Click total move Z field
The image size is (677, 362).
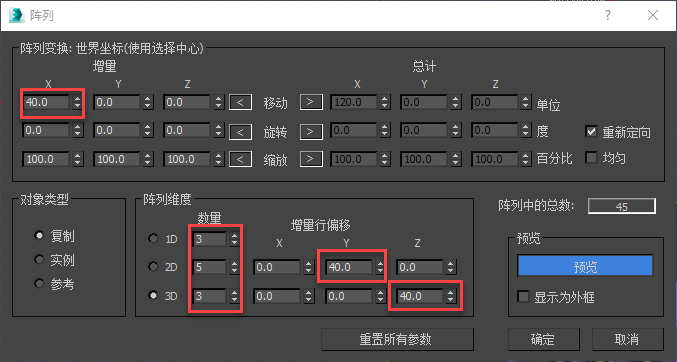(495, 102)
